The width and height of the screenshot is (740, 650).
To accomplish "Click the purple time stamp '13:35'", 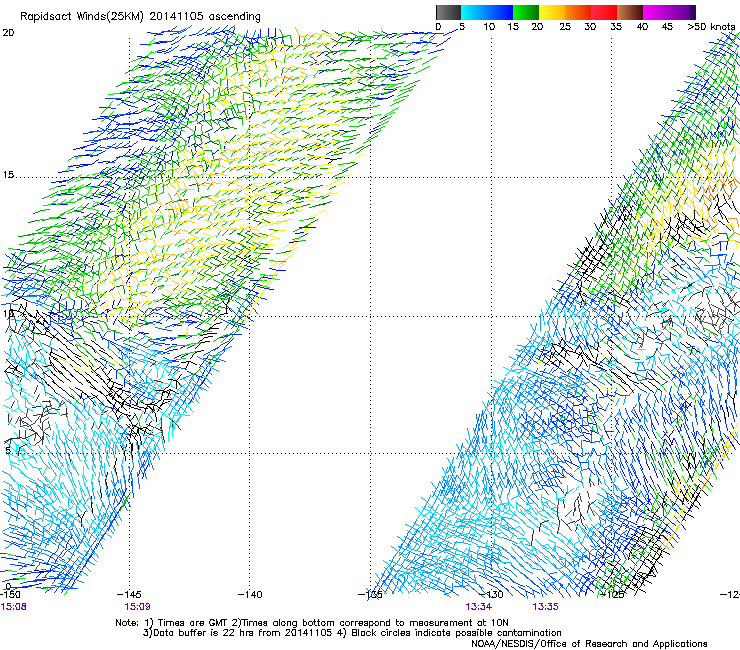I will tap(546, 607).
